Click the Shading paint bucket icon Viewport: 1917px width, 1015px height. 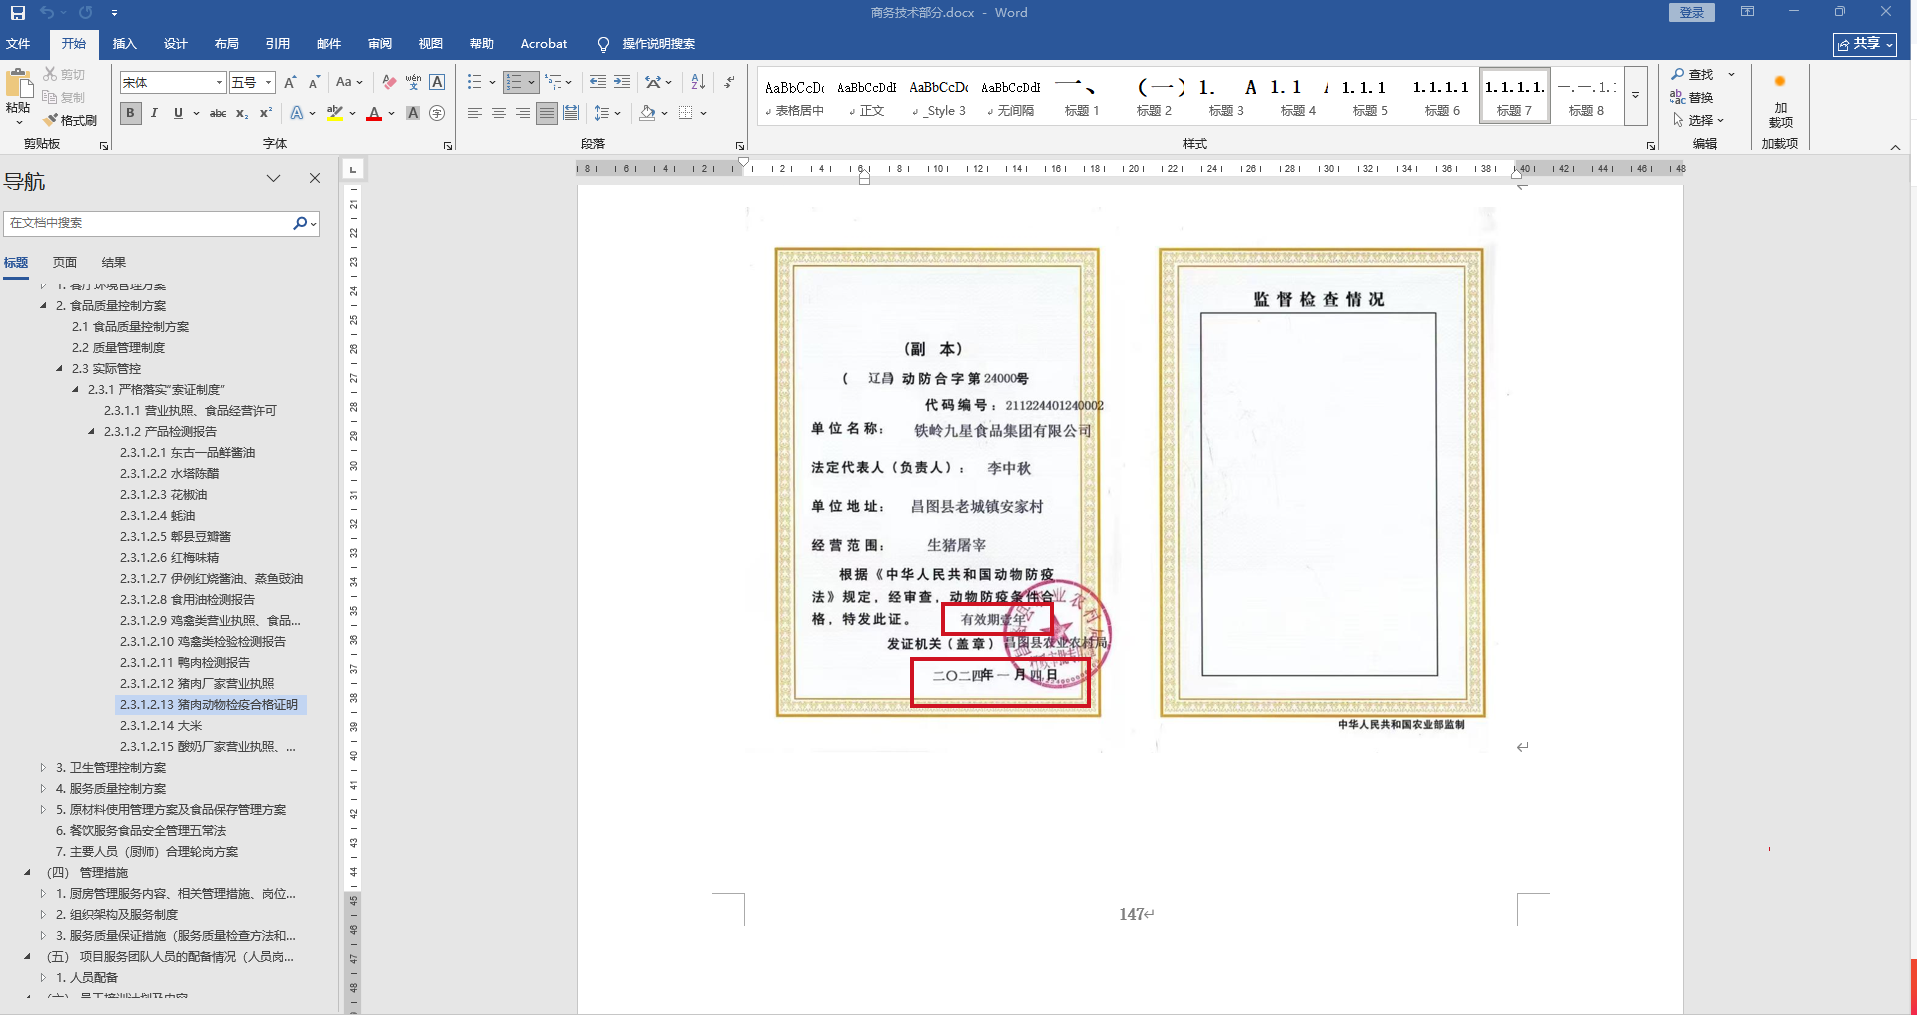pyautogui.click(x=648, y=113)
